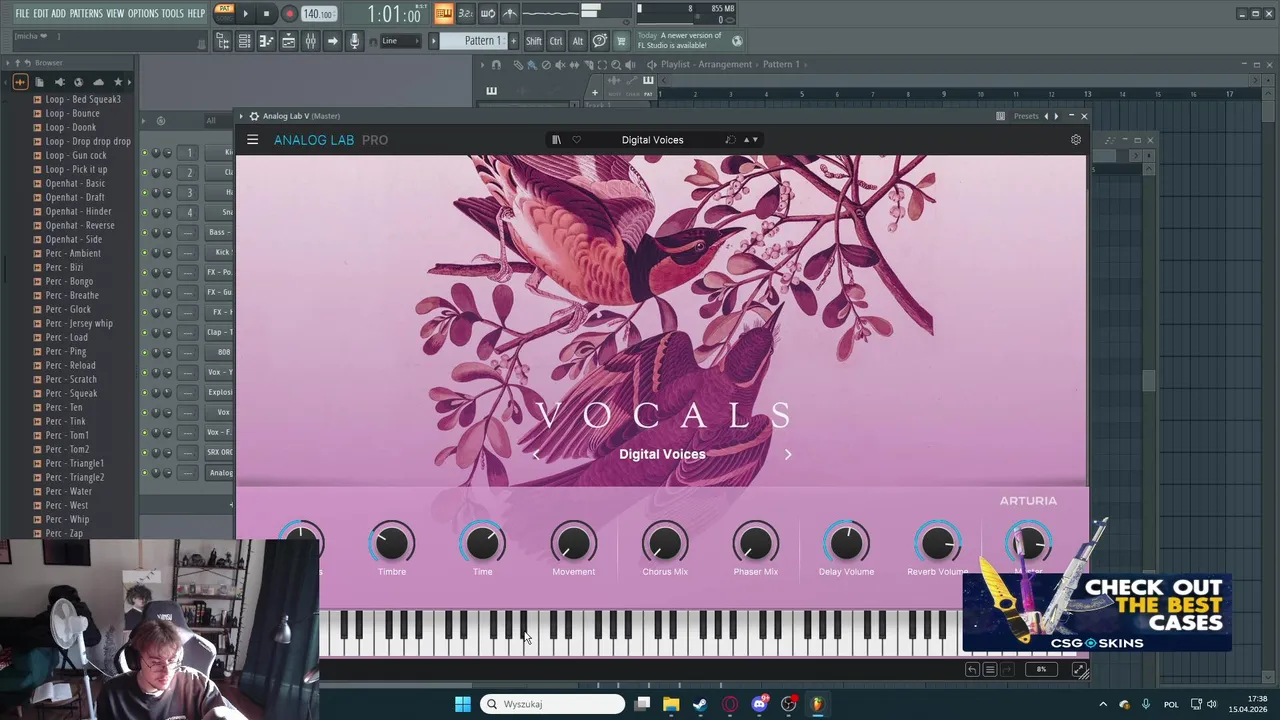Adjust the Chorus Mix knob
Viewport: 1280px width, 720px height.
(665, 543)
